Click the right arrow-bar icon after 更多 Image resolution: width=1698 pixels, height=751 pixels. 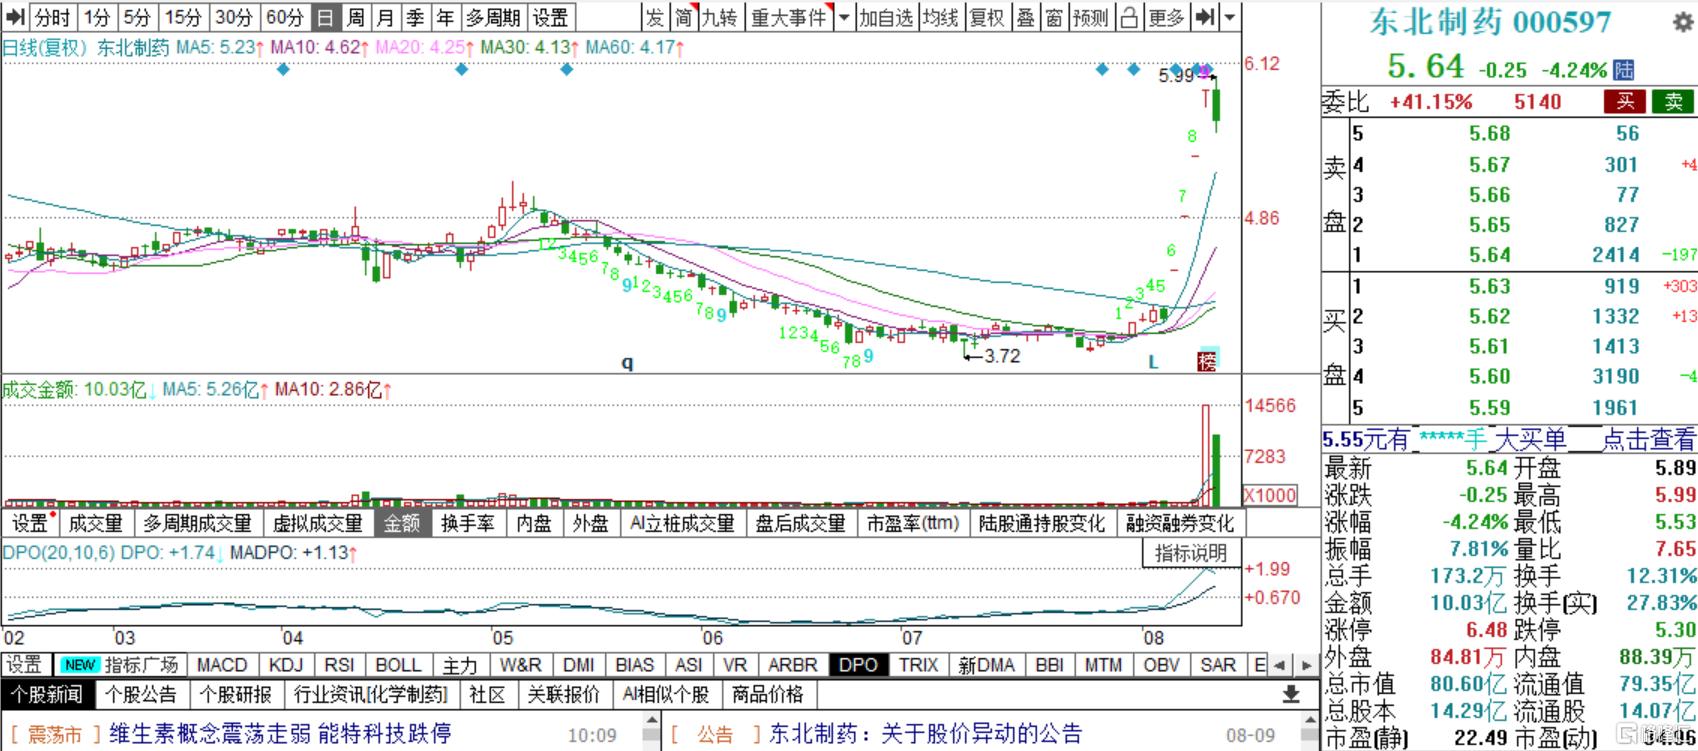point(1205,17)
